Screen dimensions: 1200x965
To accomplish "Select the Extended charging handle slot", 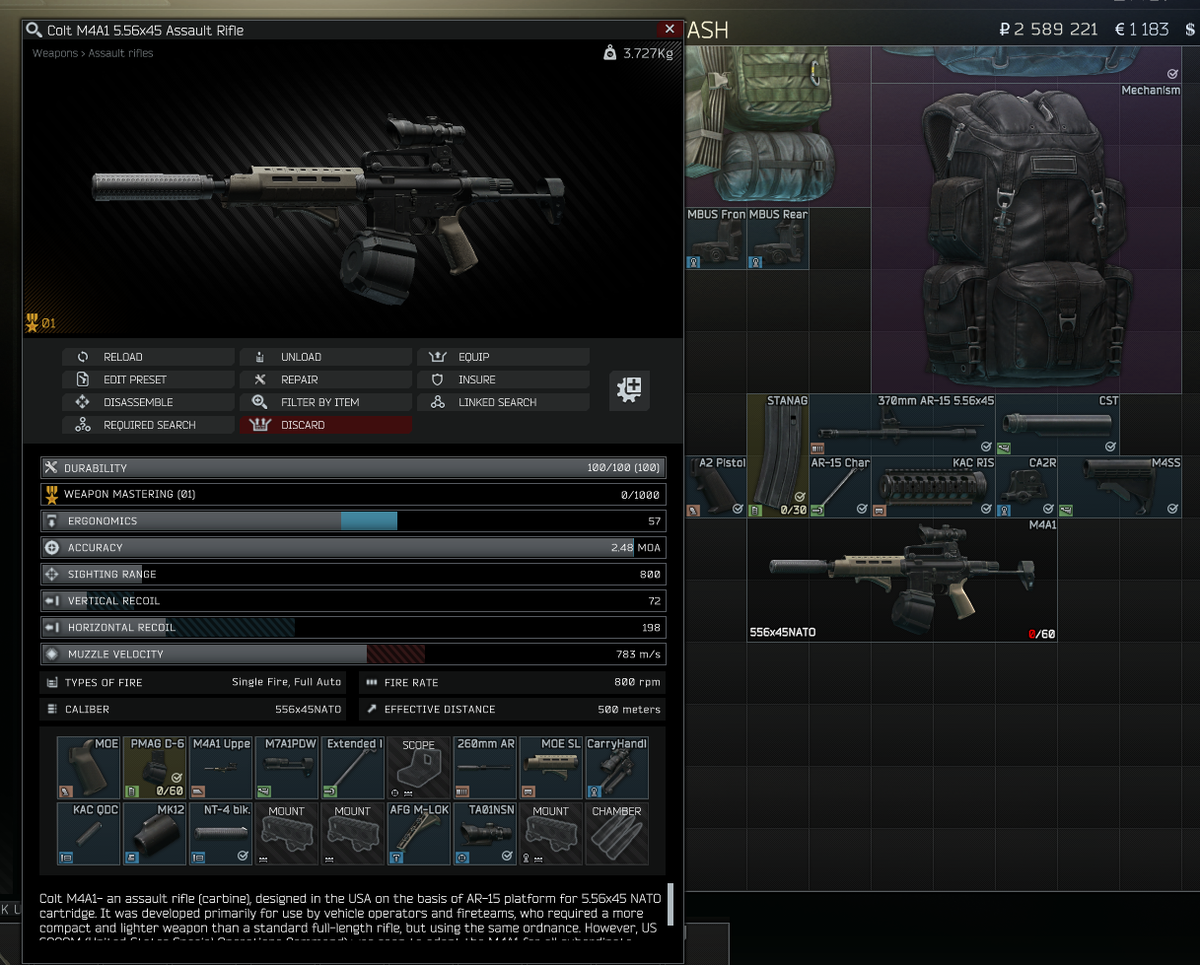I will pyautogui.click(x=353, y=767).
